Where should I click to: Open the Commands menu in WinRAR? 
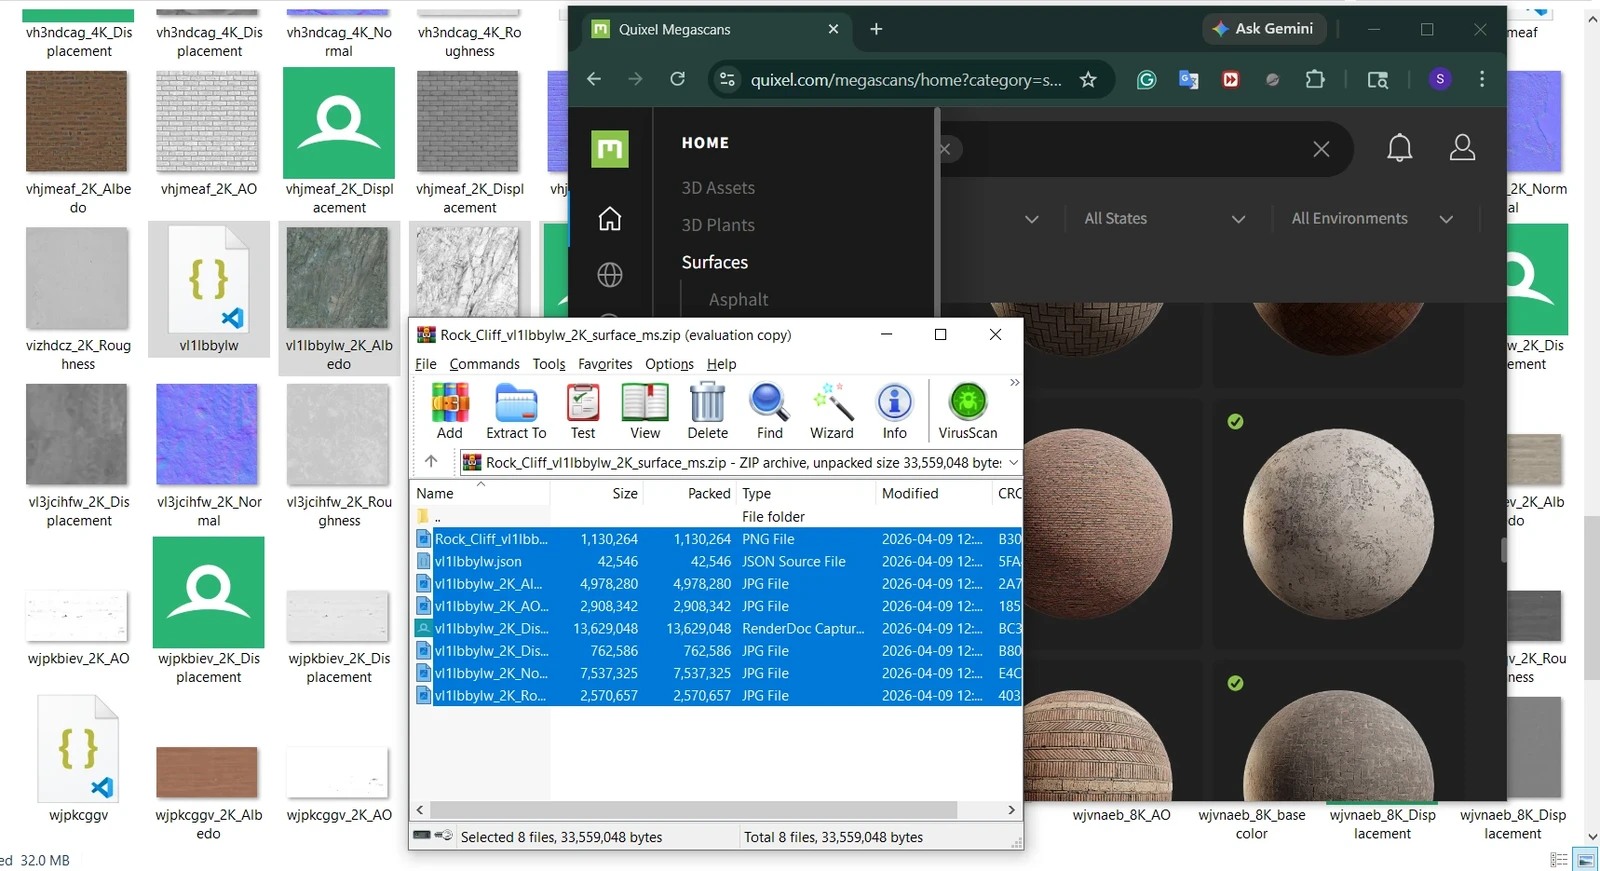[x=484, y=364]
